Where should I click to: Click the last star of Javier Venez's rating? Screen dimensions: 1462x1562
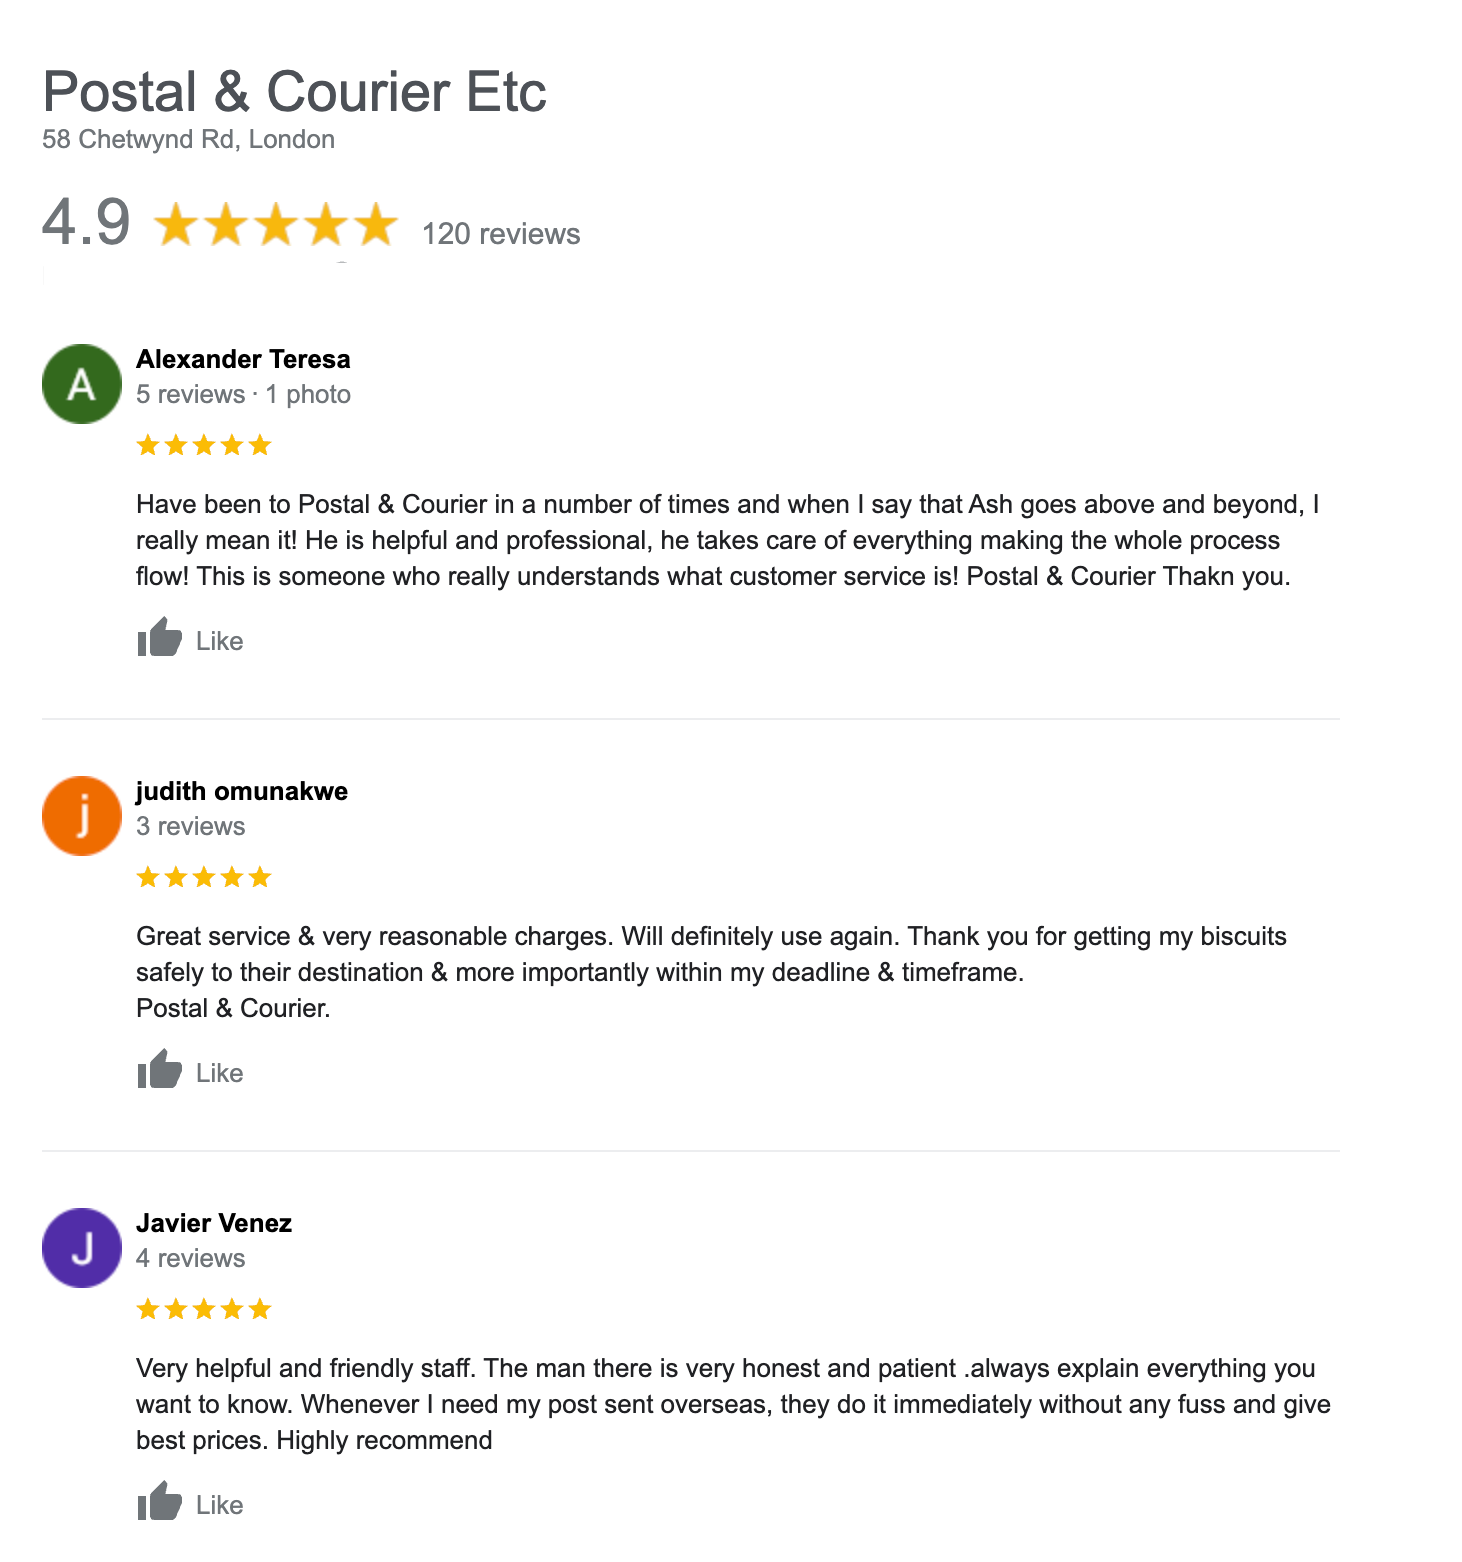(258, 1308)
